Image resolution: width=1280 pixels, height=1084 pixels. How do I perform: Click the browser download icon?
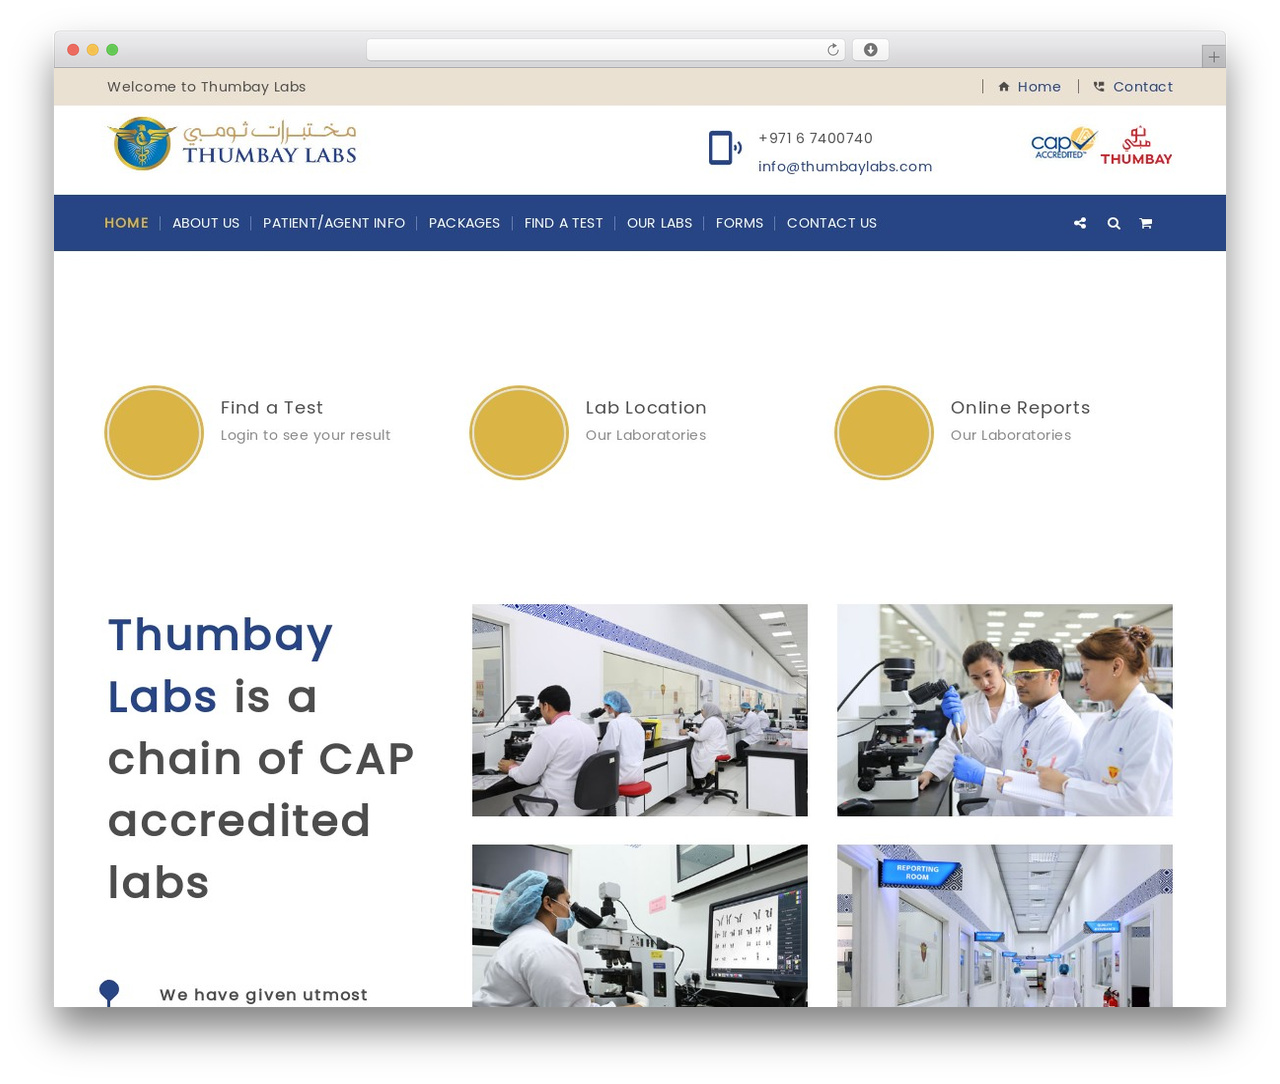click(870, 50)
